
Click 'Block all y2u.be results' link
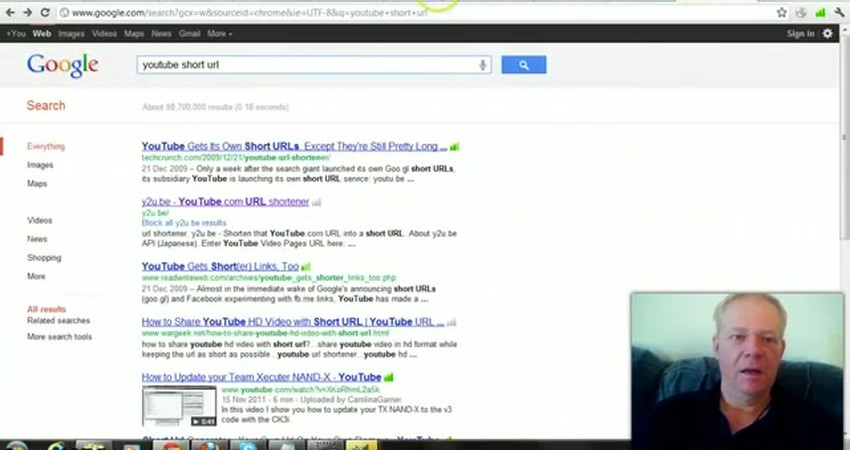tap(184, 223)
